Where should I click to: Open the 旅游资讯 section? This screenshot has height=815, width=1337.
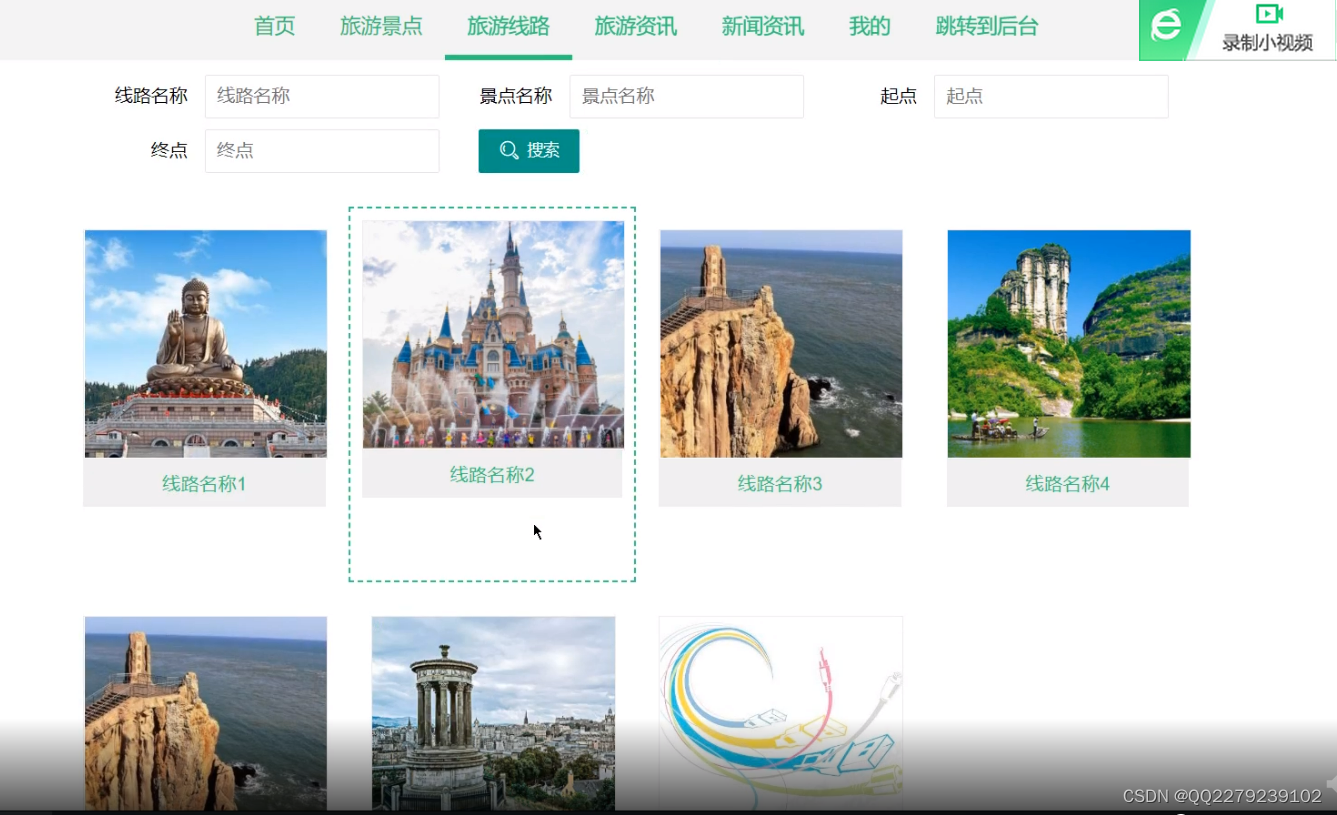(636, 27)
